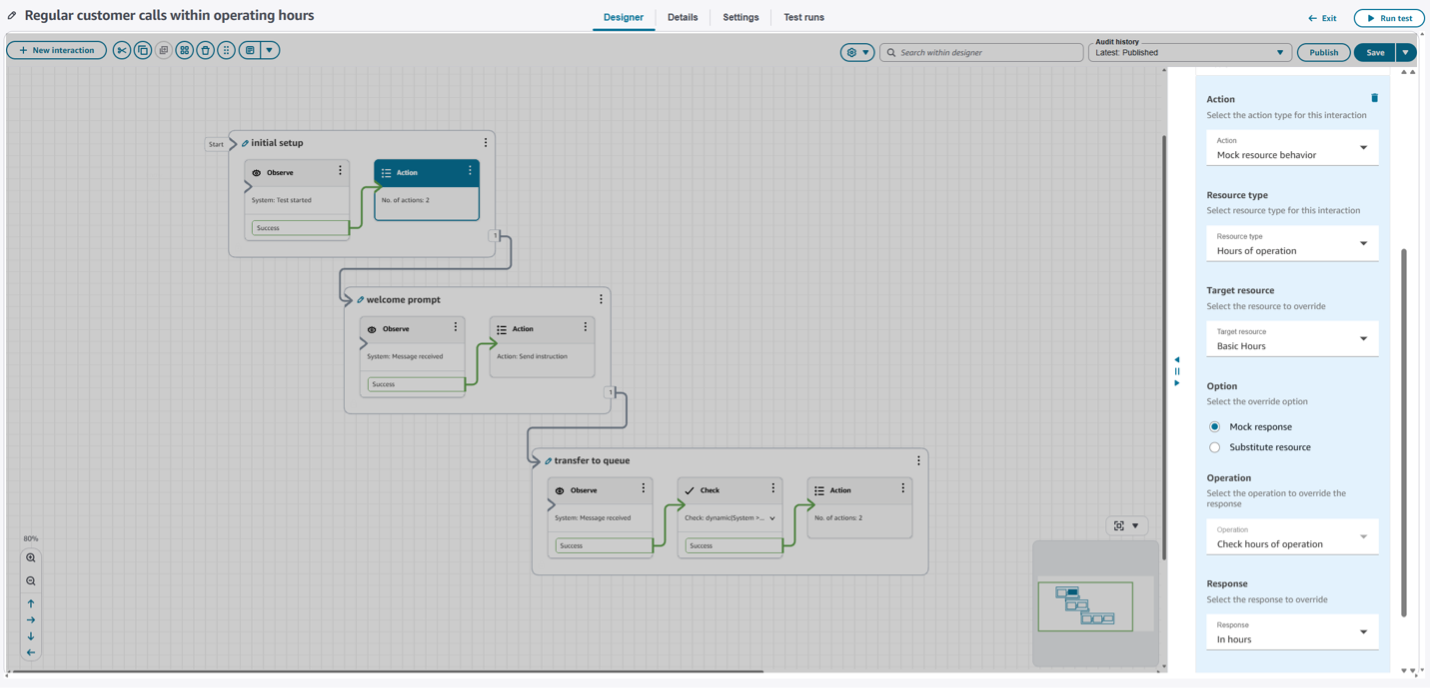The width and height of the screenshot is (1430, 690).
Task: Zoom out on the designer canvas
Action: pyautogui.click(x=31, y=581)
